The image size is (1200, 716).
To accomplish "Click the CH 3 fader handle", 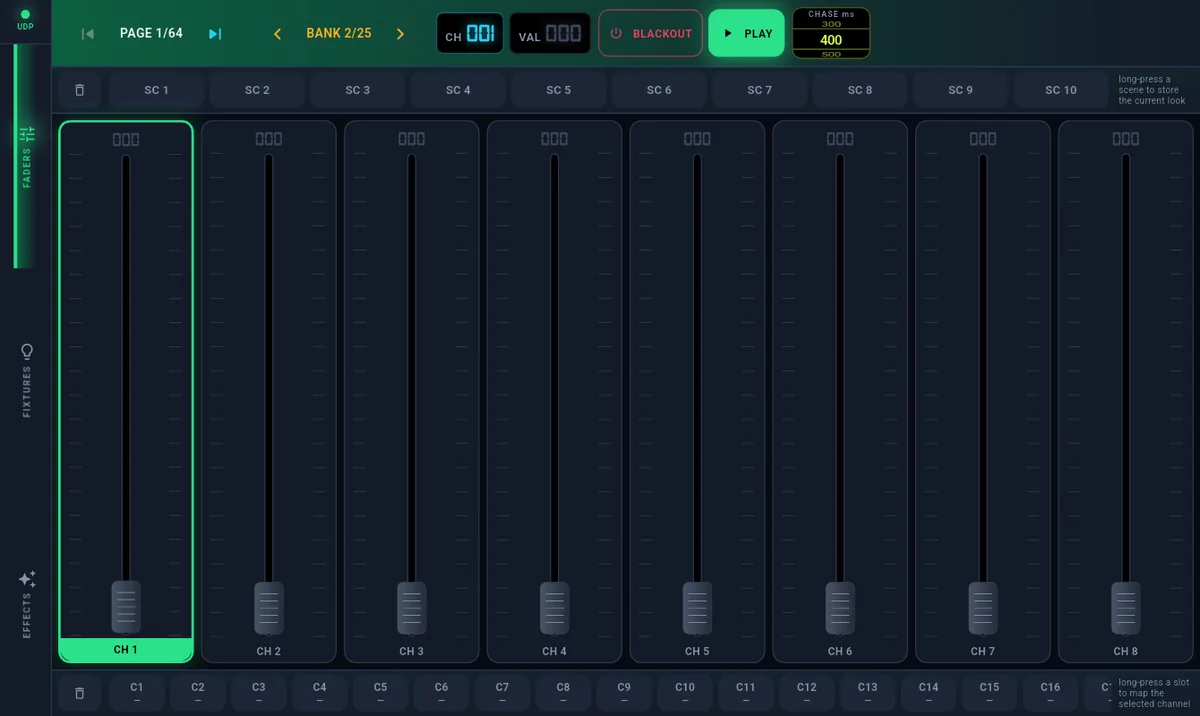I will click(412, 607).
